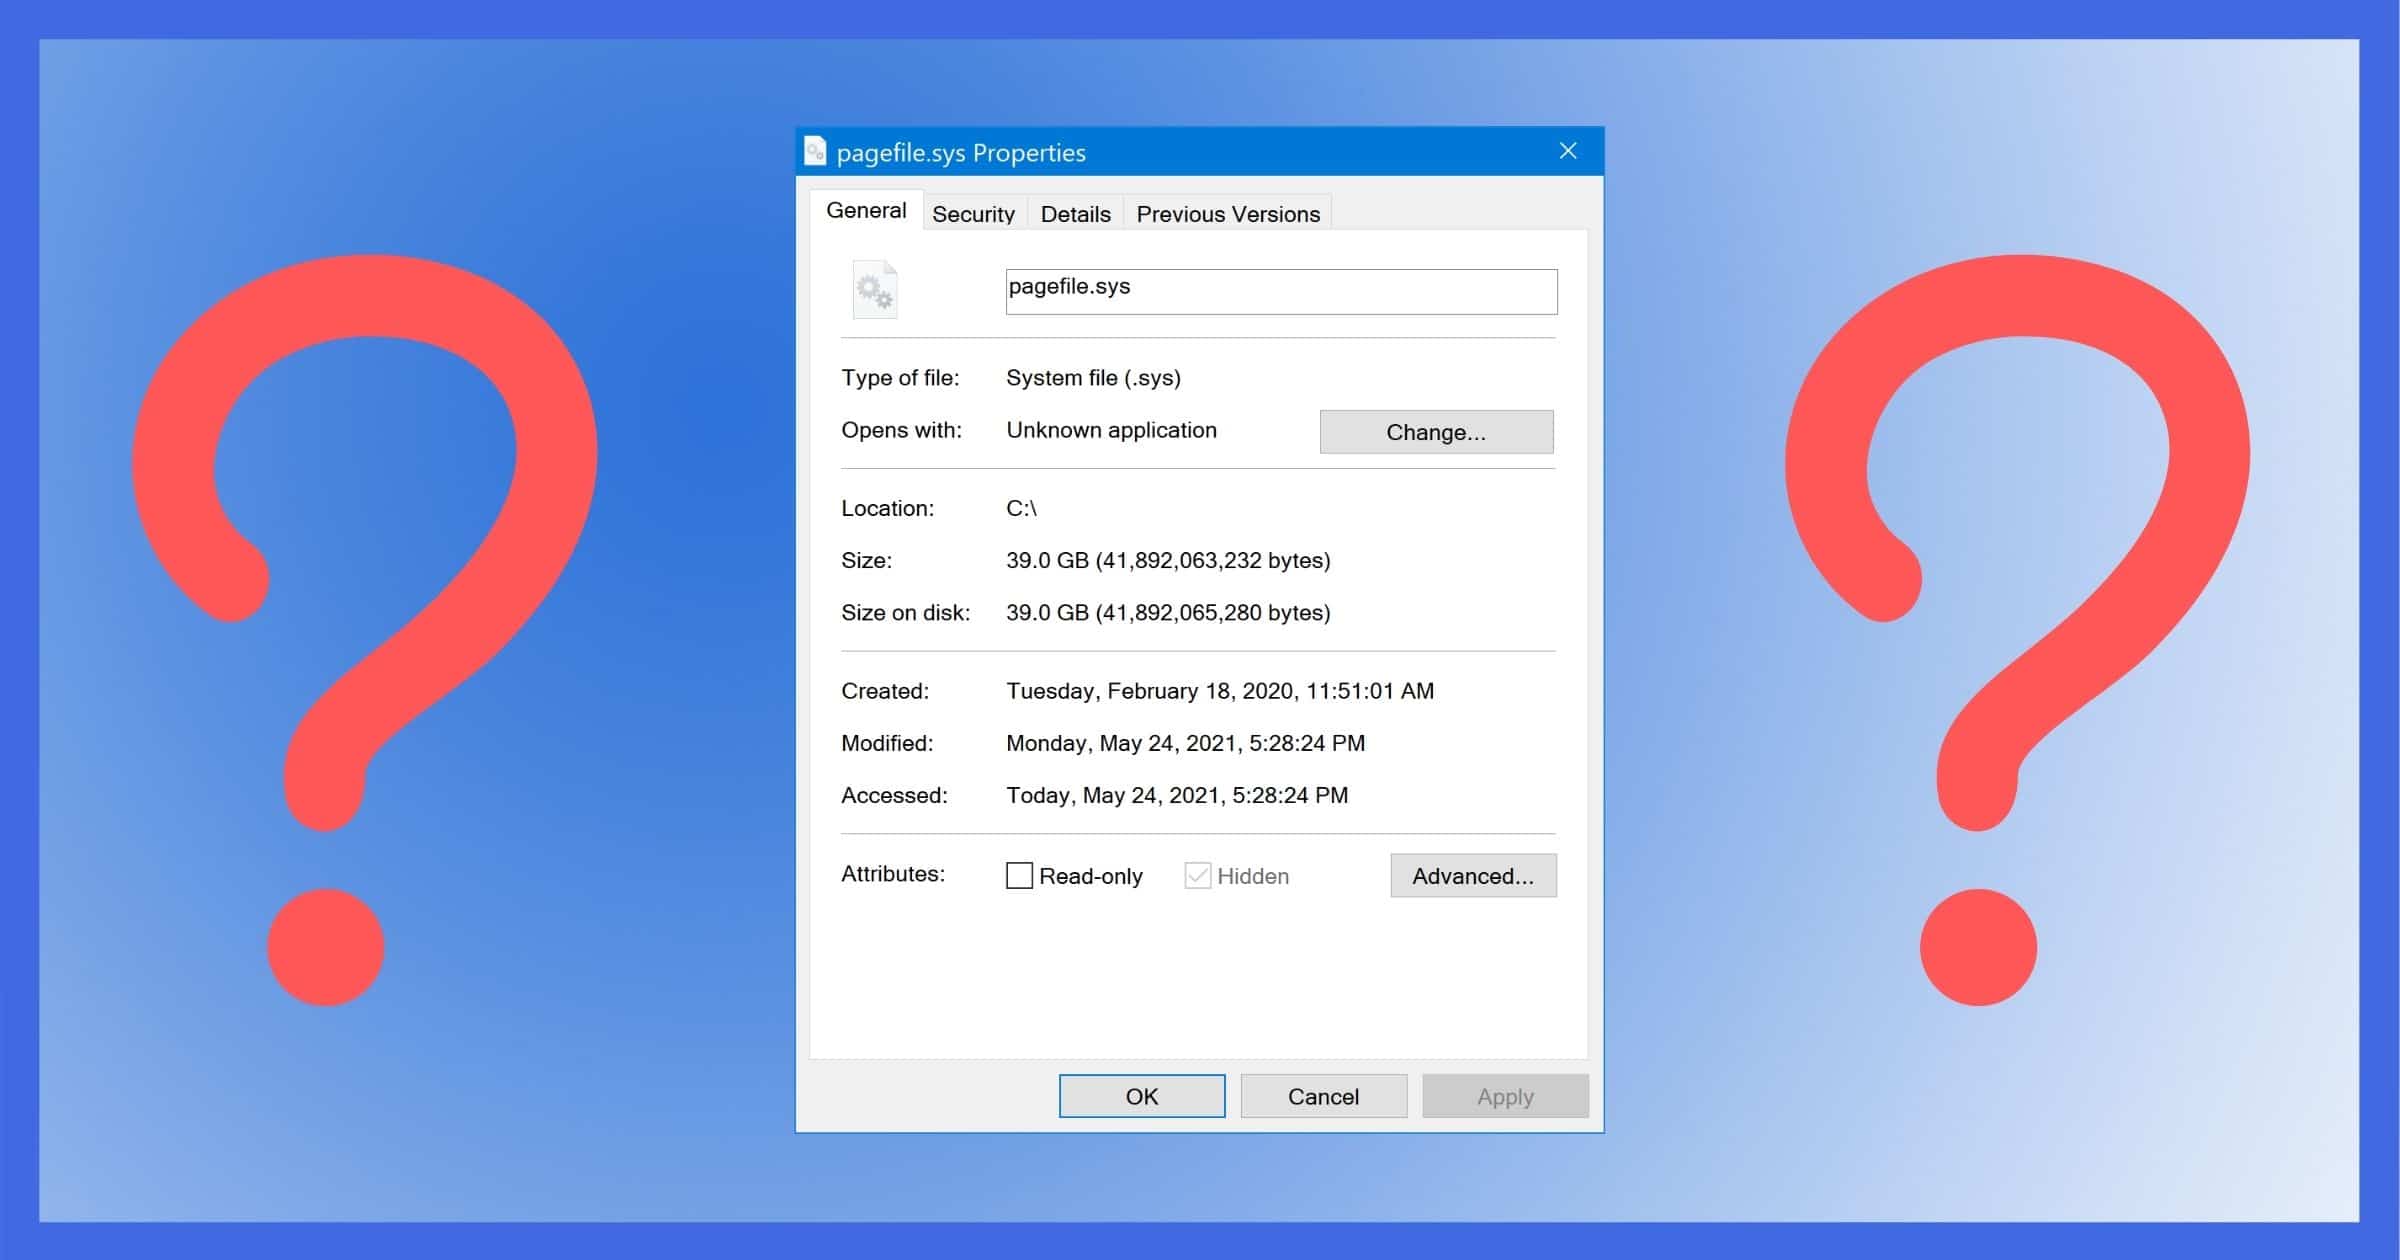Click the Created date value text
Image resolution: width=2400 pixels, height=1260 pixels.
pyautogui.click(x=1219, y=691)
